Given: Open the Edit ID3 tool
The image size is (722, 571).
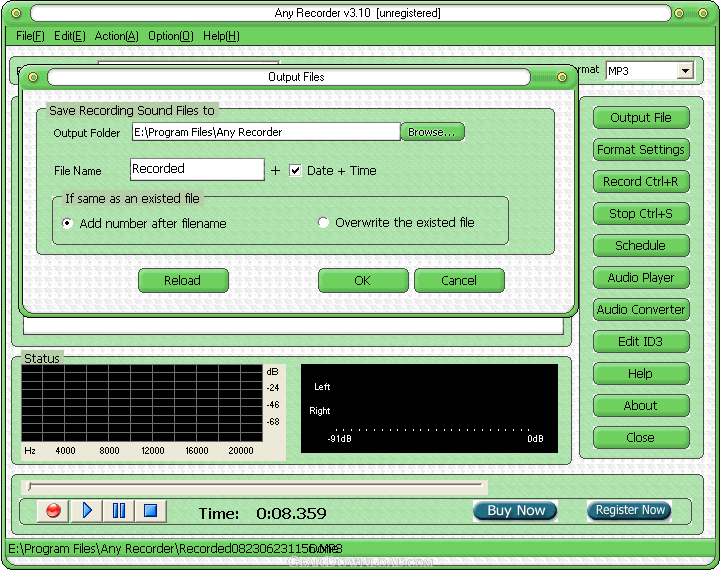Looking at the screenshot, I should [641, 342].
